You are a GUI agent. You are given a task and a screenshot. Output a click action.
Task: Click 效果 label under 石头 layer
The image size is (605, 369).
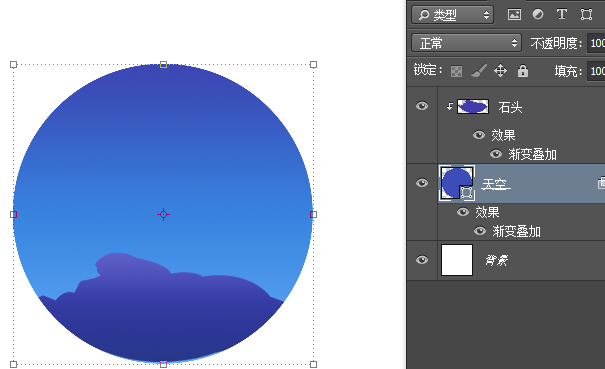(x=503, y=135)
